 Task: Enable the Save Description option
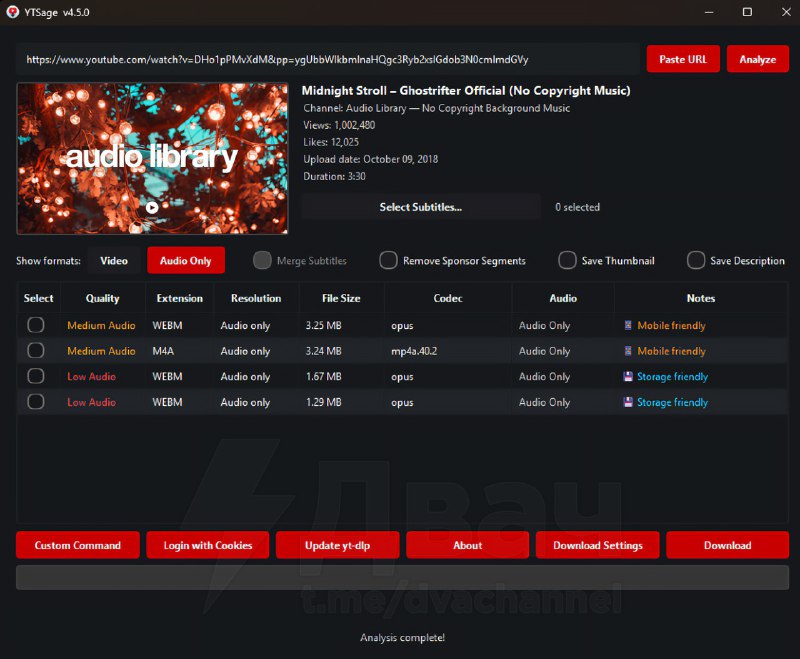[x=695, y=260]
